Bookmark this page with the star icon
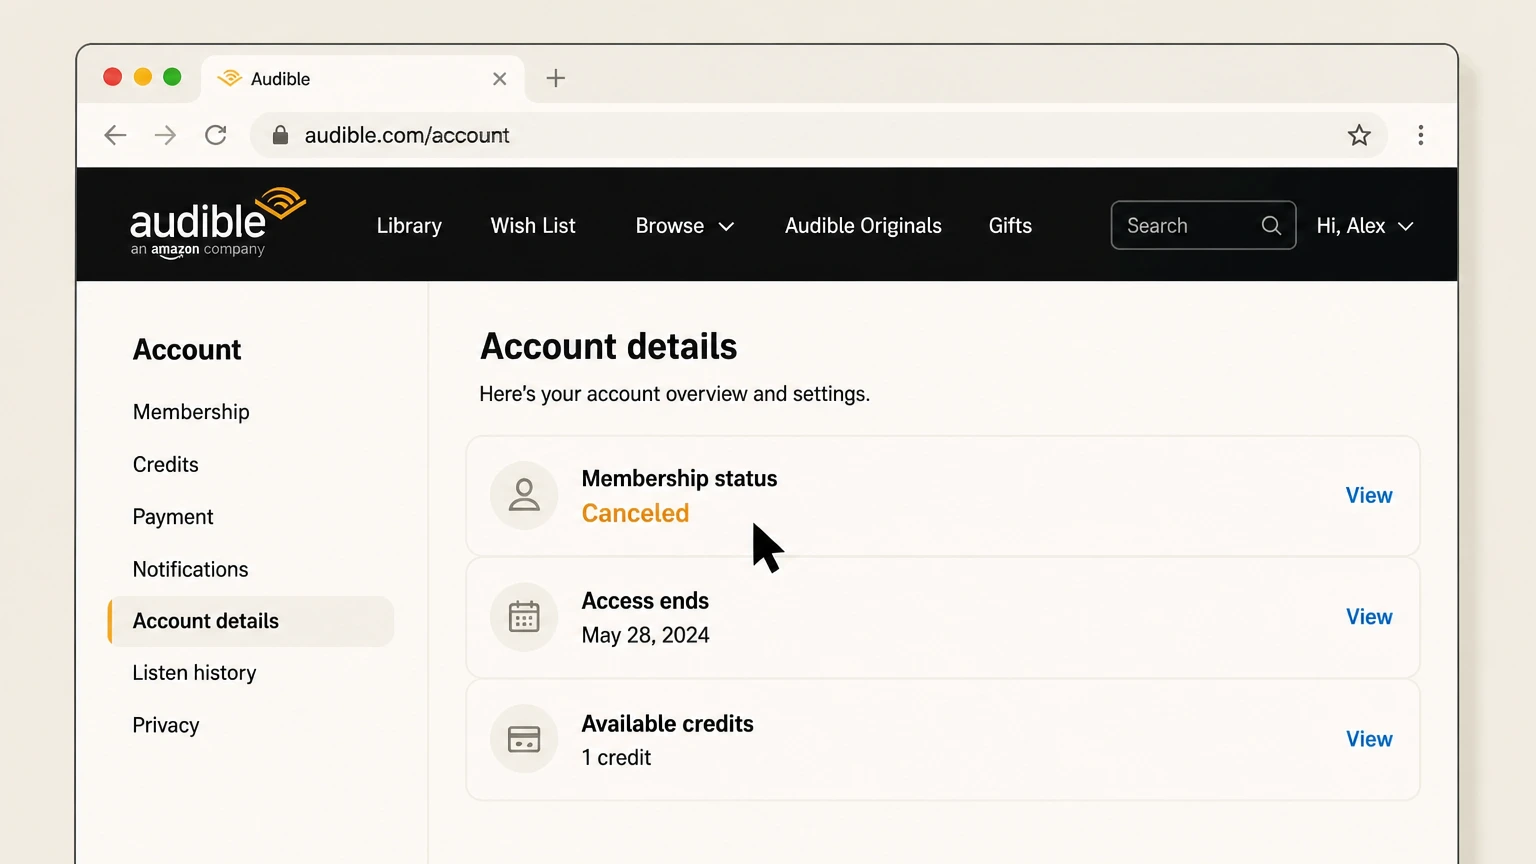Screen dimensions: 1536x864 [1359, 135]
